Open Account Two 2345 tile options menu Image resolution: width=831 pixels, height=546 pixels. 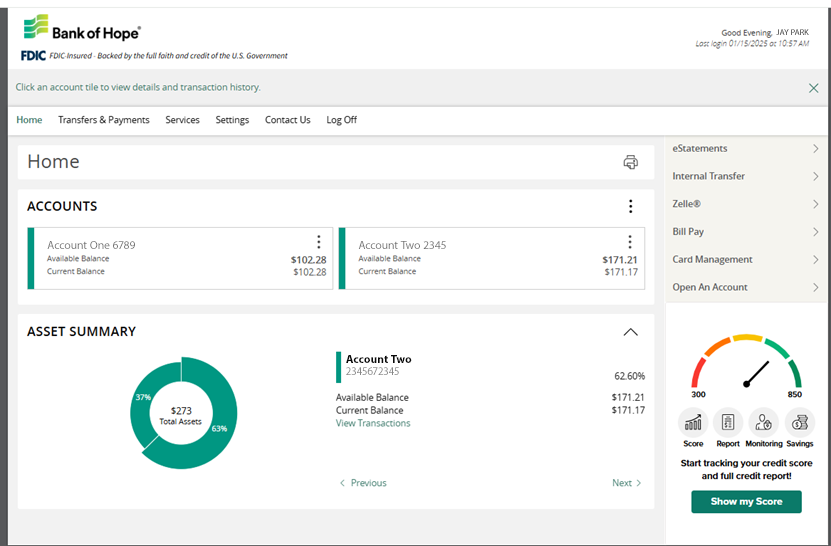coord(630,242)
